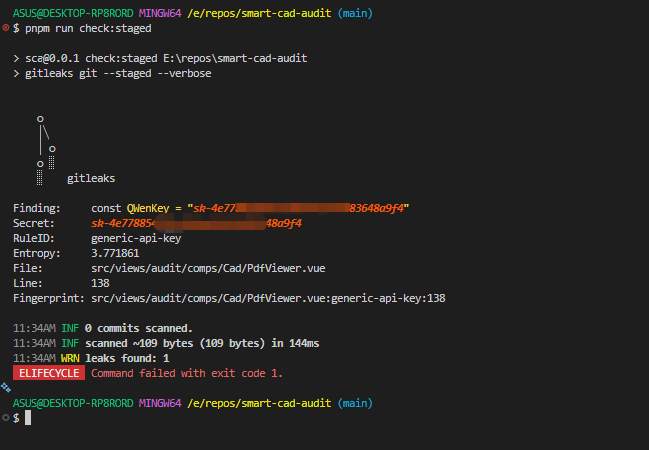This screenshot has height=450, width=649.
Task: Click /e/repos/smart-cad-audit path in the bottom prompt
Action: click(259, 403)
